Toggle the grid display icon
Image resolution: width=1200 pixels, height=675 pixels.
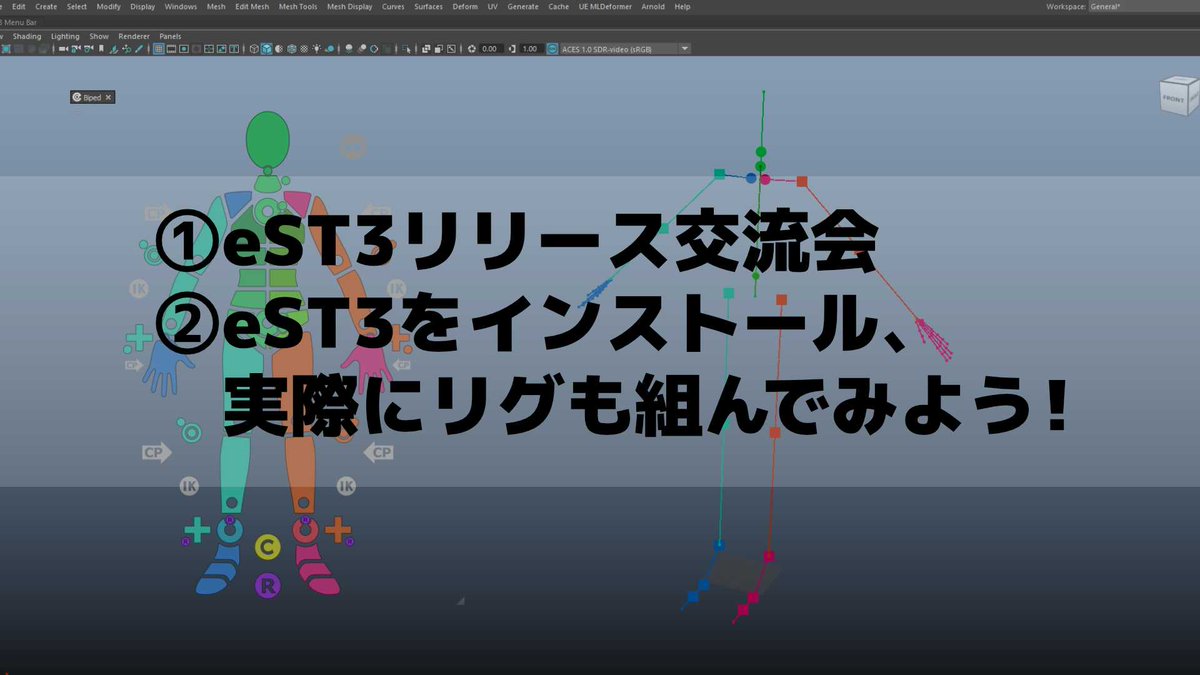pyautogui.click(x=158, y=46)
